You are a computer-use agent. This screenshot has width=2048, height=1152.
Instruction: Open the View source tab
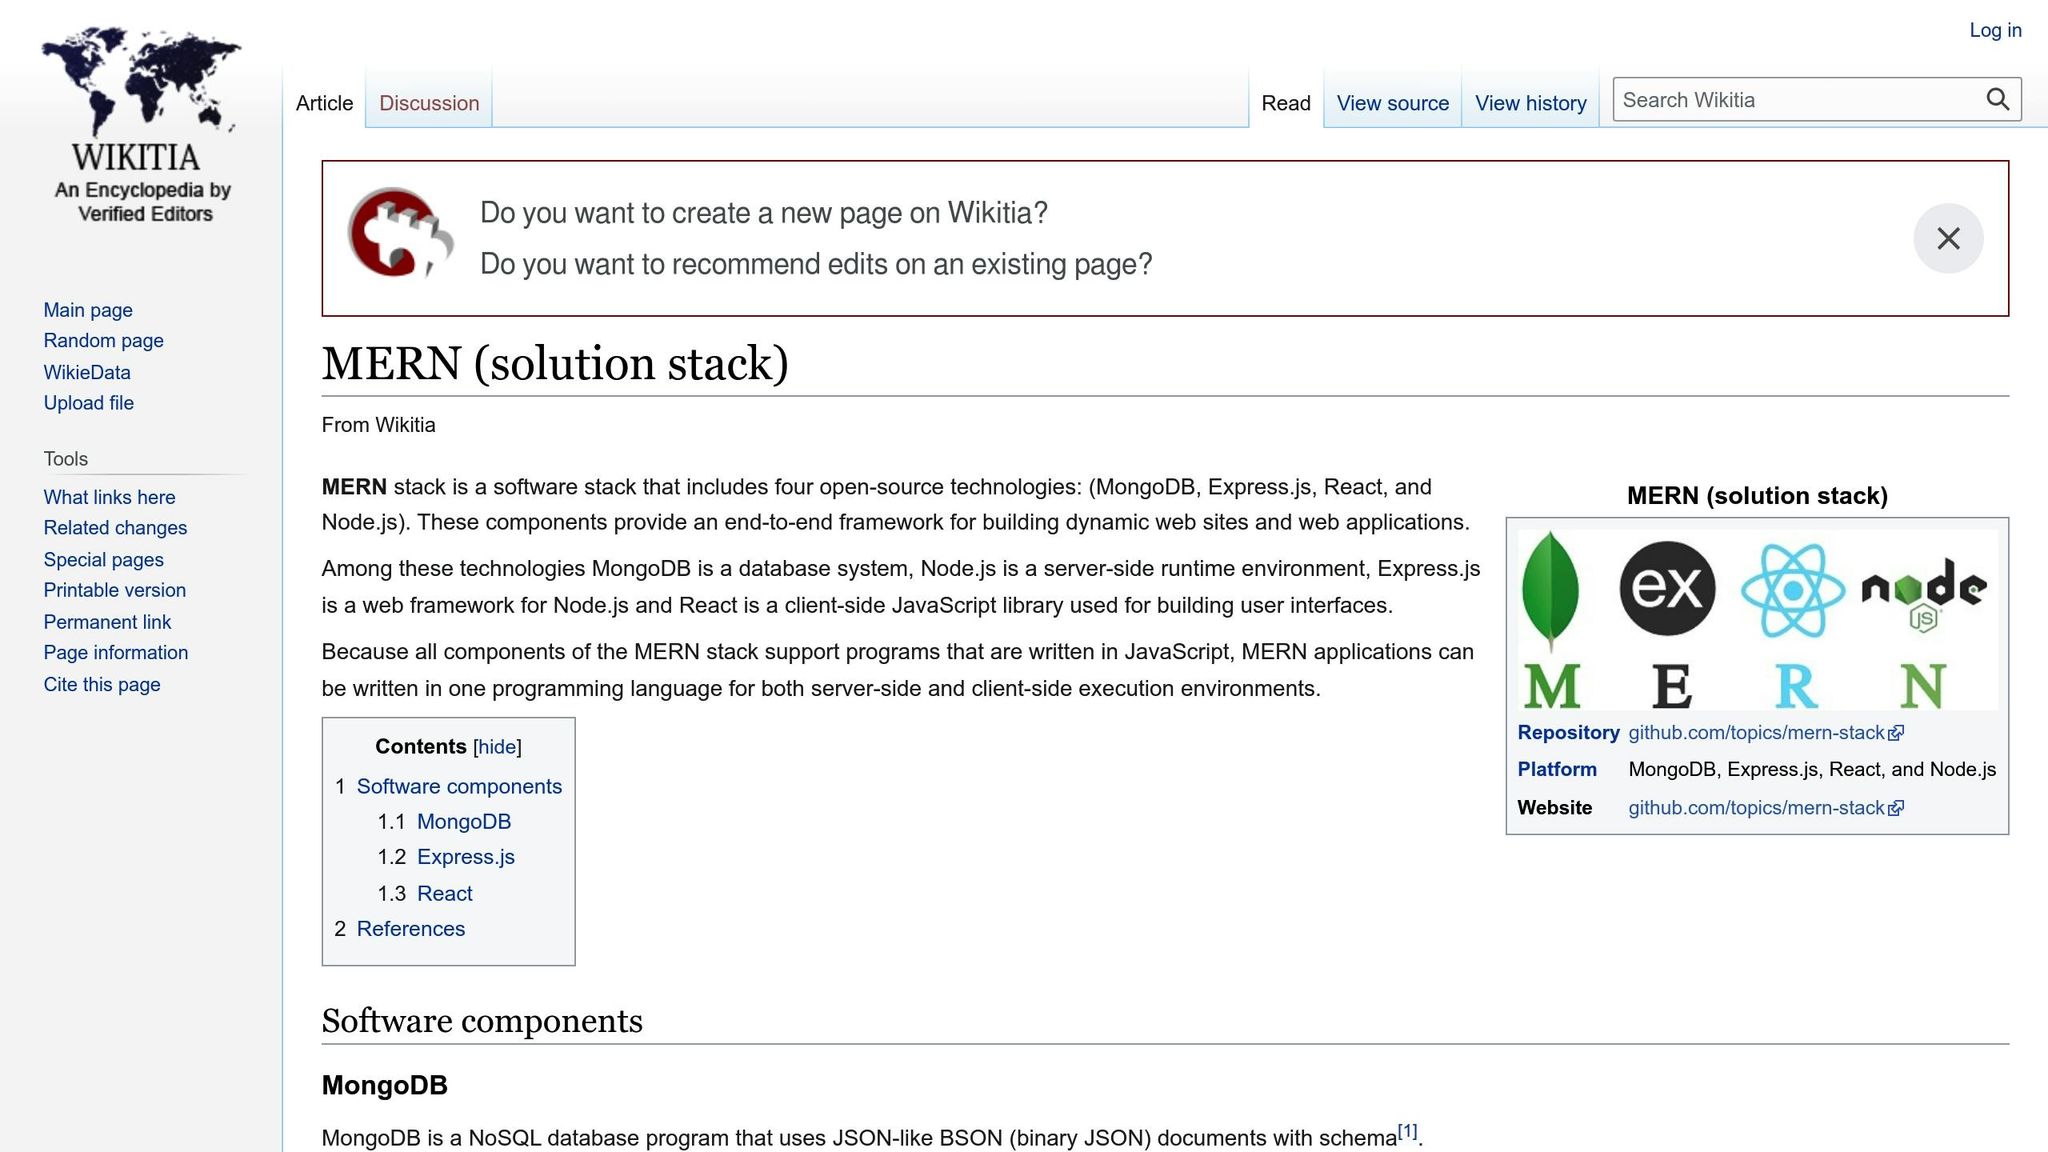click(1392, 103)
